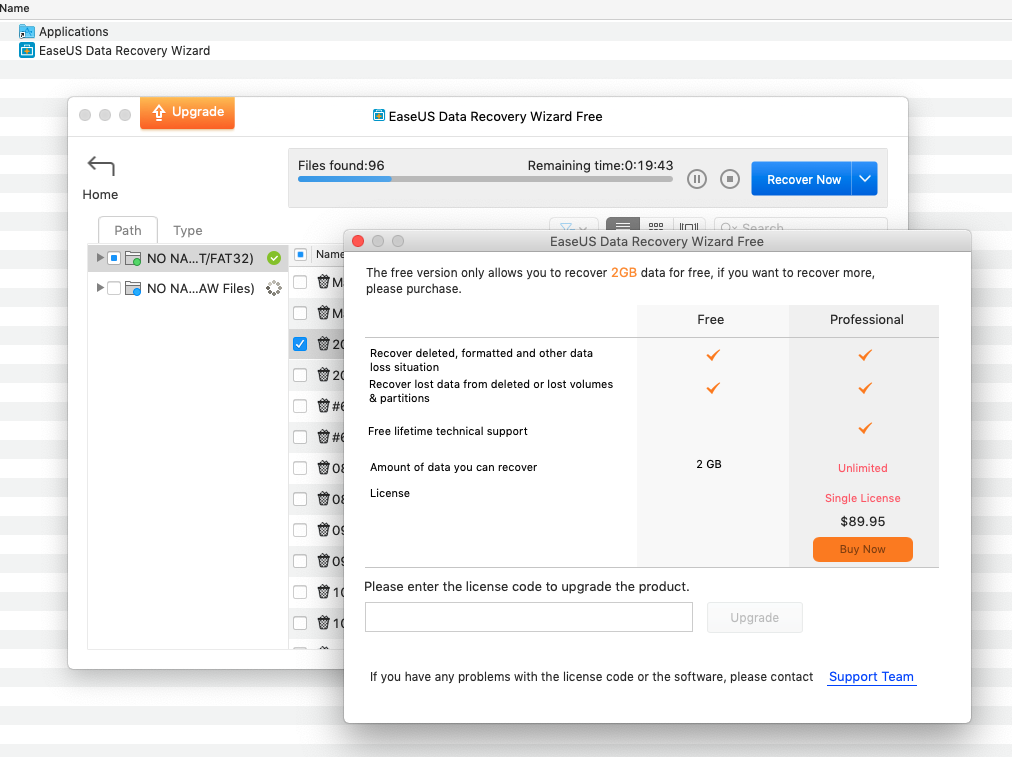This screenshot has height=757, width=1012.
Task: Click Free column checkmark for recover deleted data
Action: (x=713, y=355)
